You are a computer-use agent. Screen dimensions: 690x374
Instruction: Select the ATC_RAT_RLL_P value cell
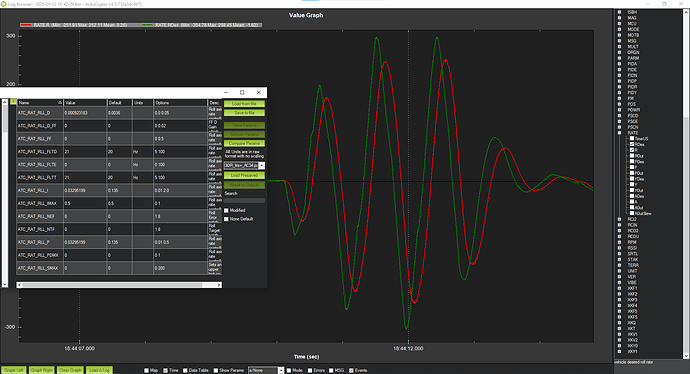point(85,242)
